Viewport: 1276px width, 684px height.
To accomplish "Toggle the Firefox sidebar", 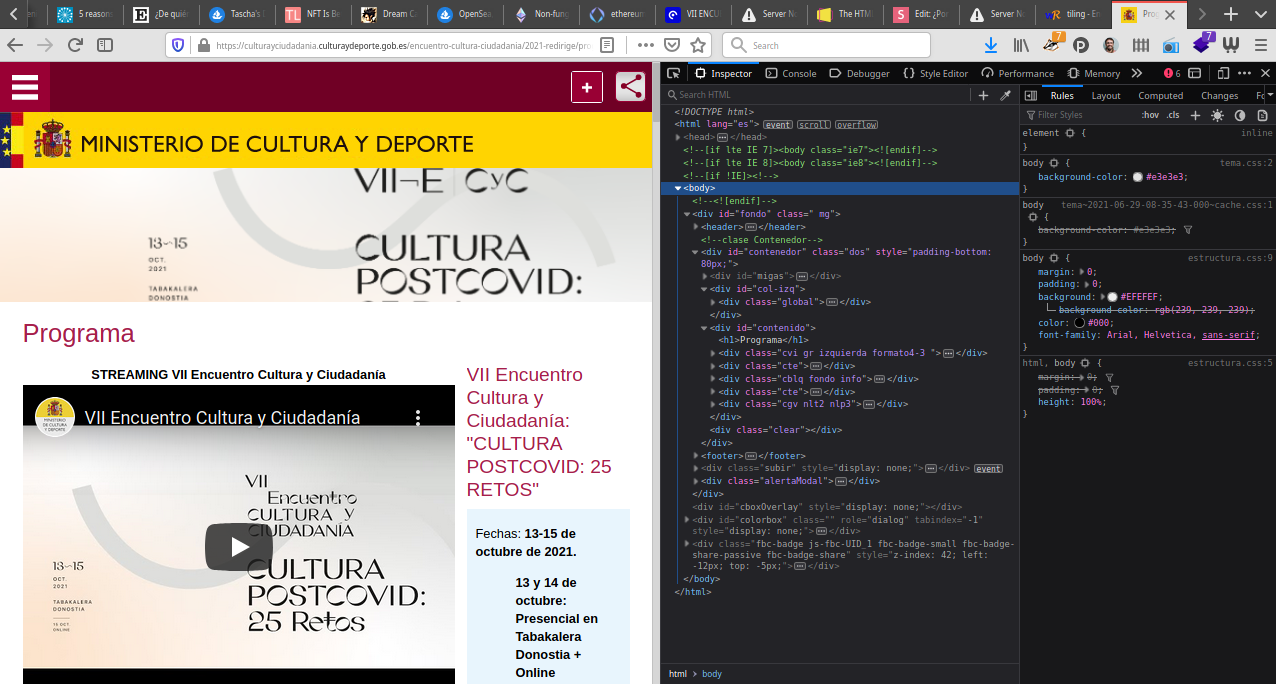I will pos(105,45).
